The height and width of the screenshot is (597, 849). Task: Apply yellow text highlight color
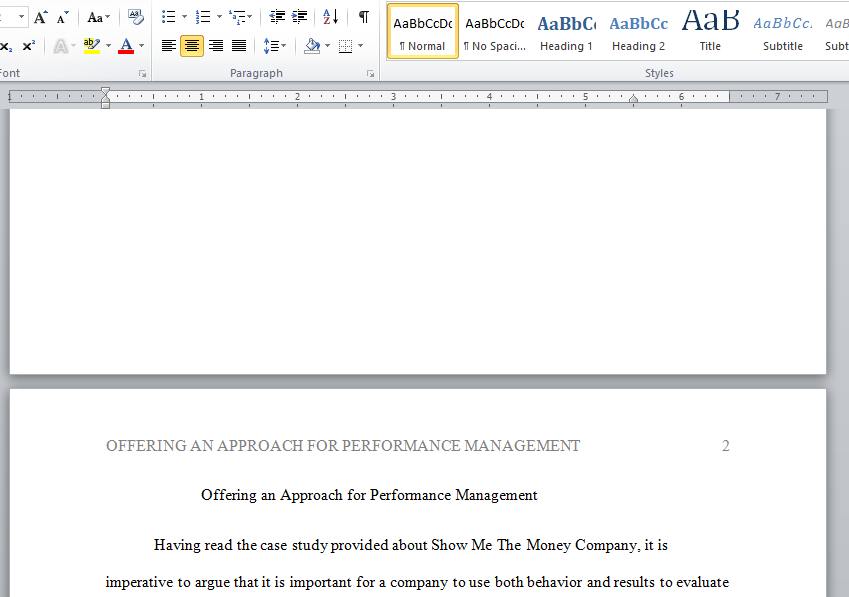click(x=92, y=46)
